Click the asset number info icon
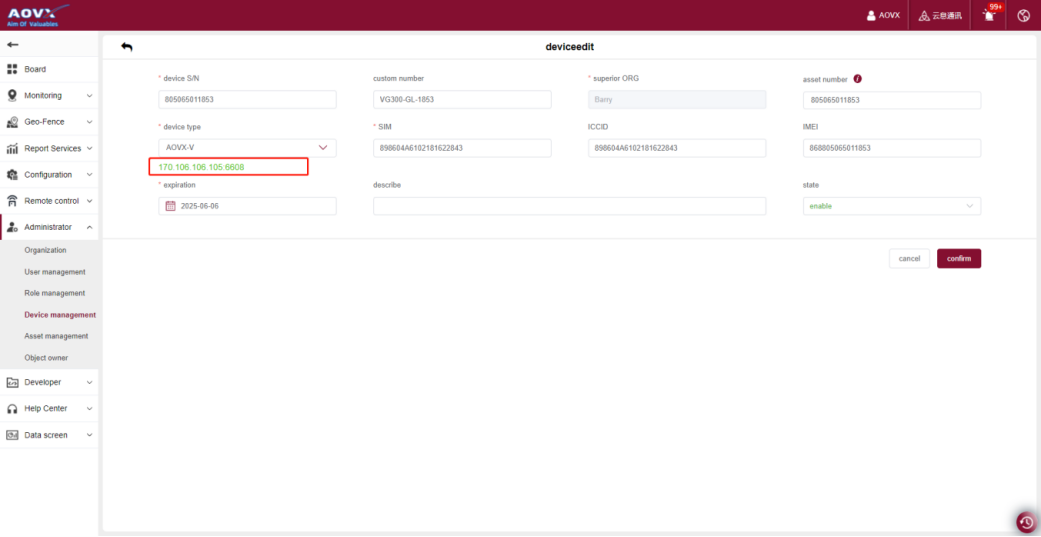This screenshot has height=537, width=1041. click(858, 79)
